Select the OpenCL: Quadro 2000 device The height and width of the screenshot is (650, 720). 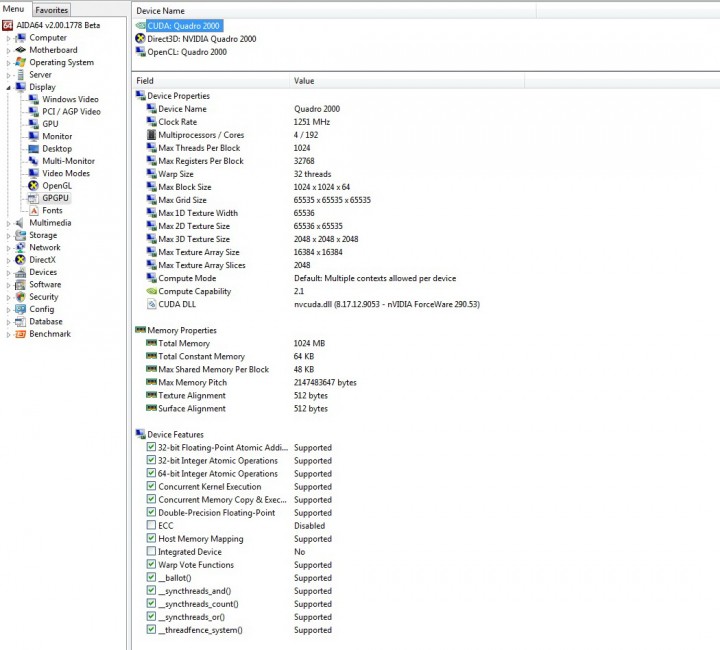(x=187, y=52)
